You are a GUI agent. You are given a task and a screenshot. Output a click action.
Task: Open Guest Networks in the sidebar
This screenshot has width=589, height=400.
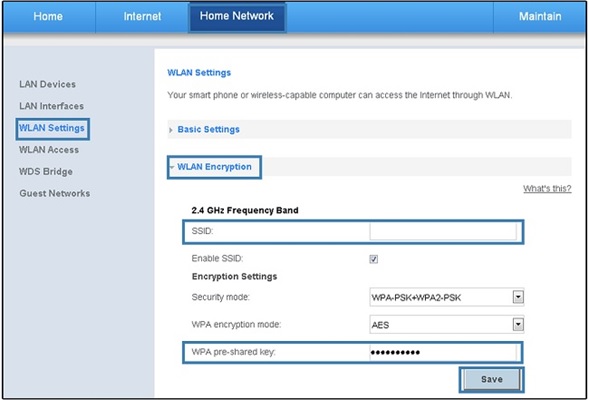55,193
